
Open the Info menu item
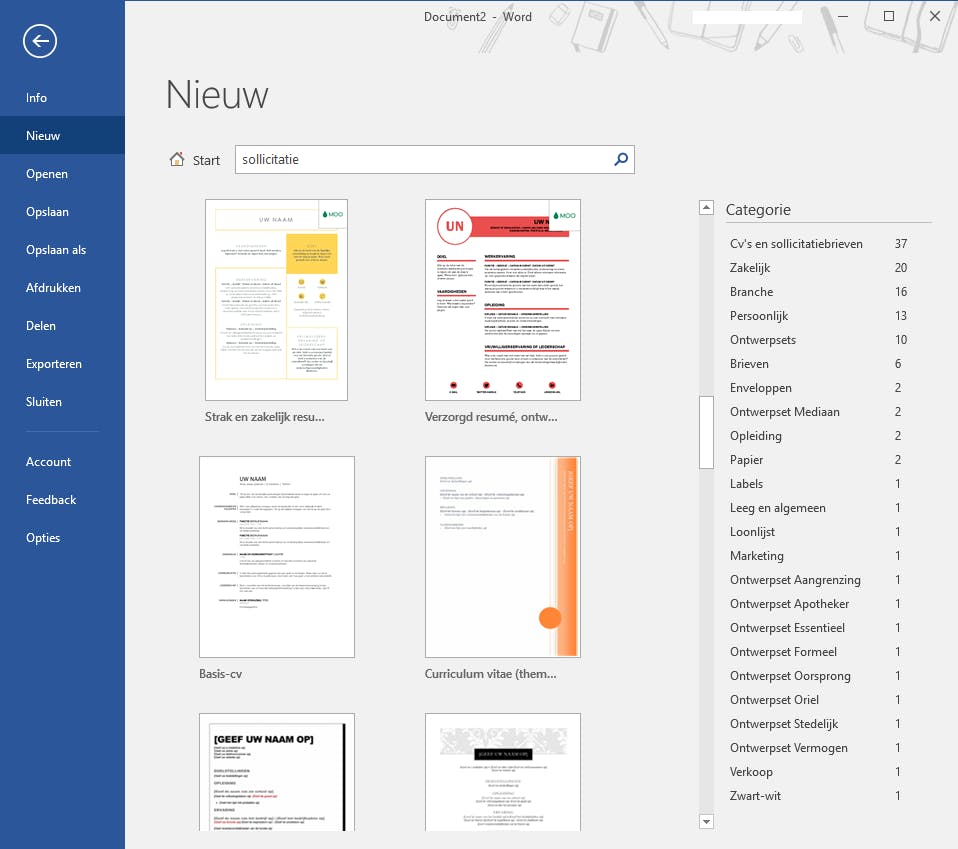pyautogui.click(x=62, y=98)
